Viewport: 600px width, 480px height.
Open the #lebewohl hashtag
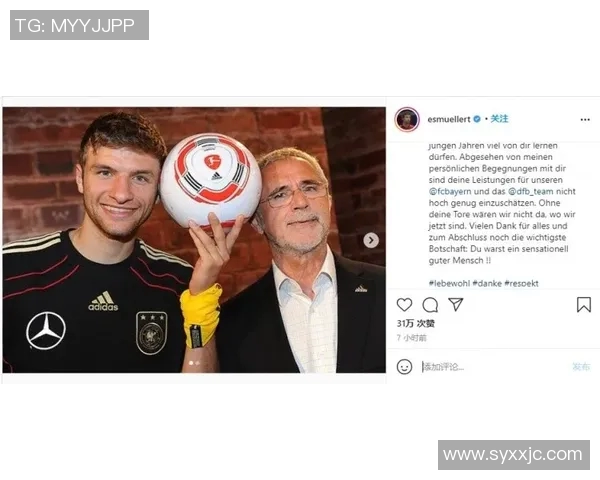(x=449, y=283)
